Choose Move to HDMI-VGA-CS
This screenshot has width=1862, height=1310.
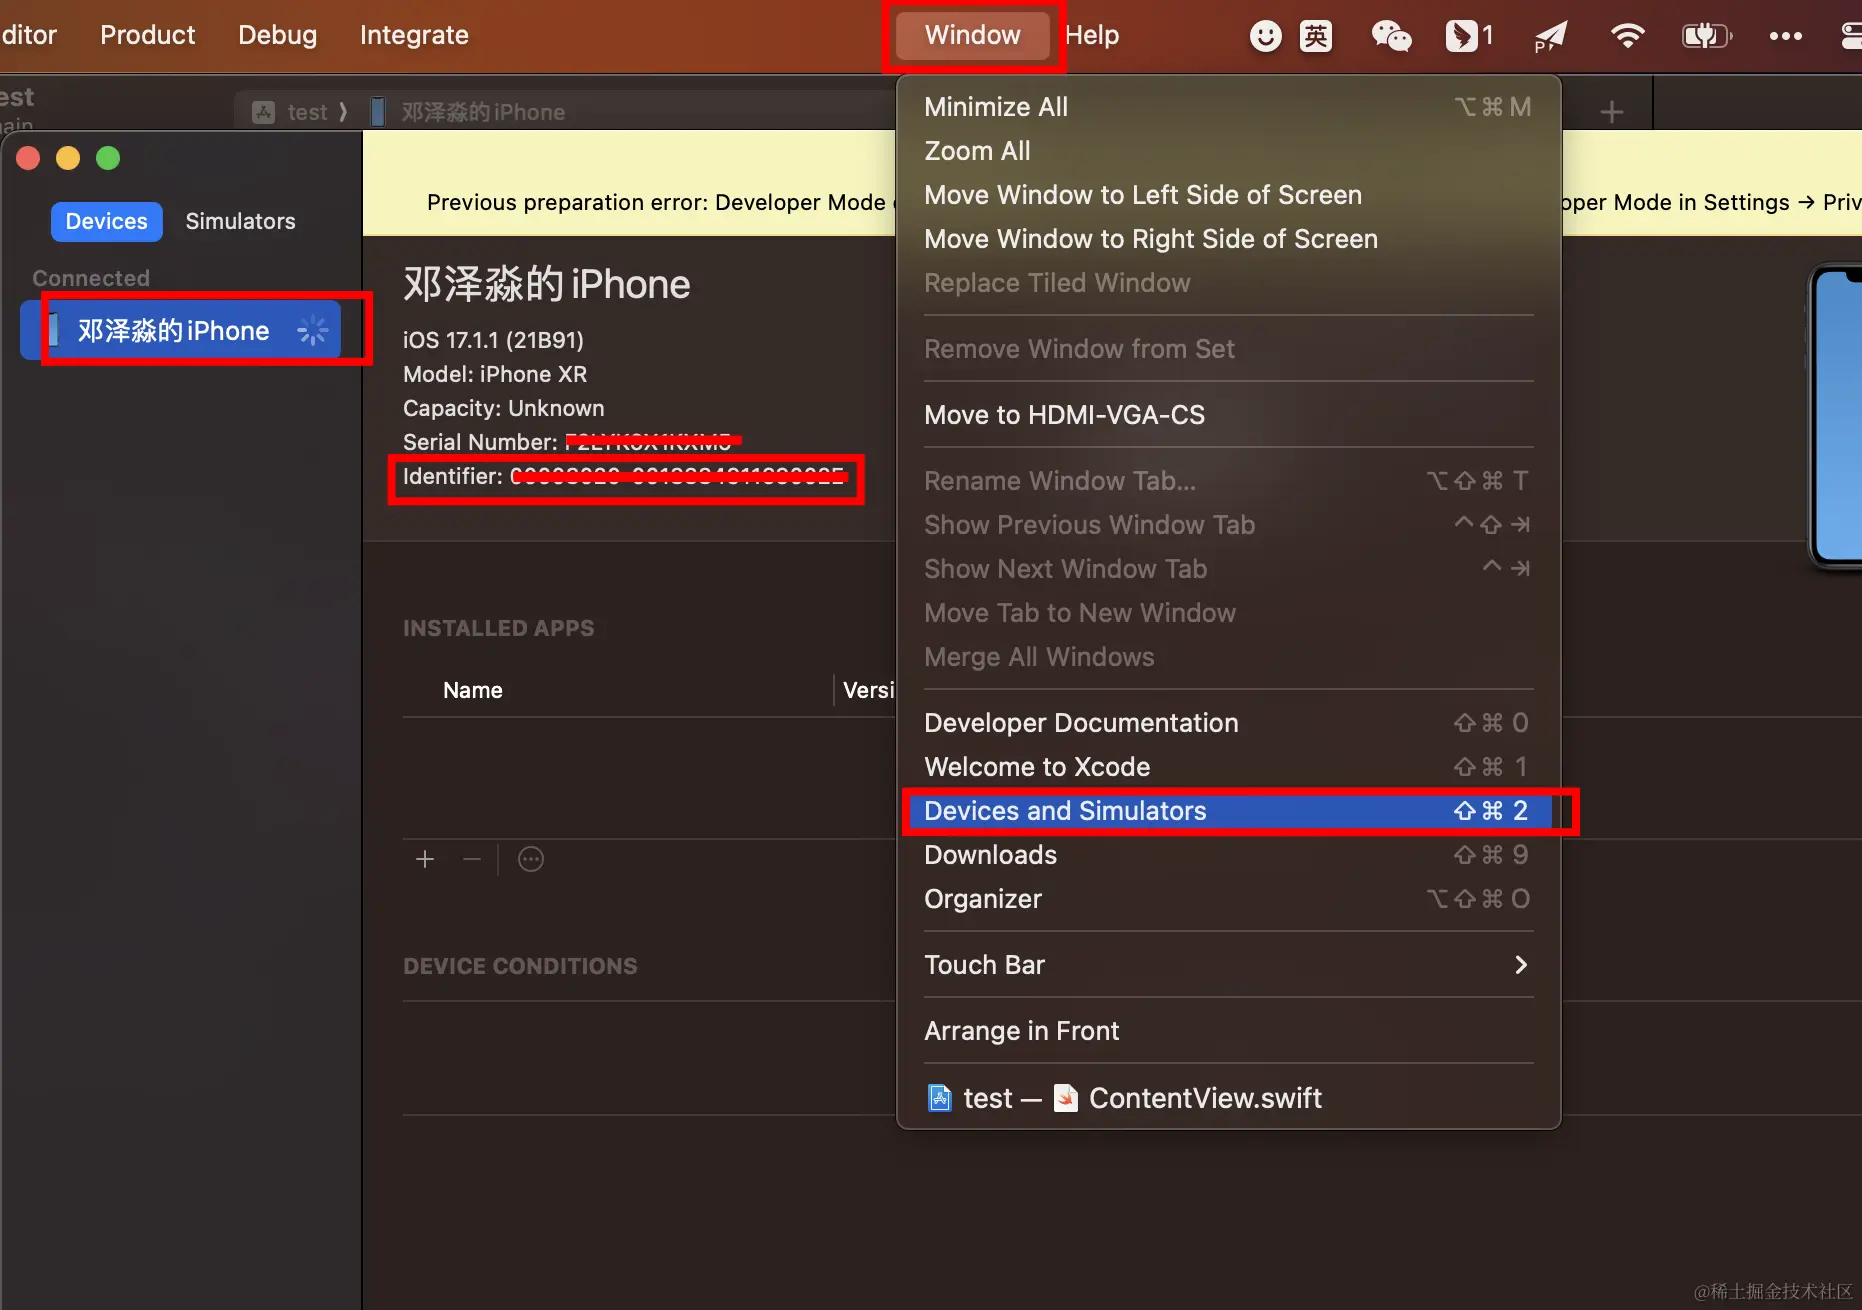click(x=1228, y=415)
